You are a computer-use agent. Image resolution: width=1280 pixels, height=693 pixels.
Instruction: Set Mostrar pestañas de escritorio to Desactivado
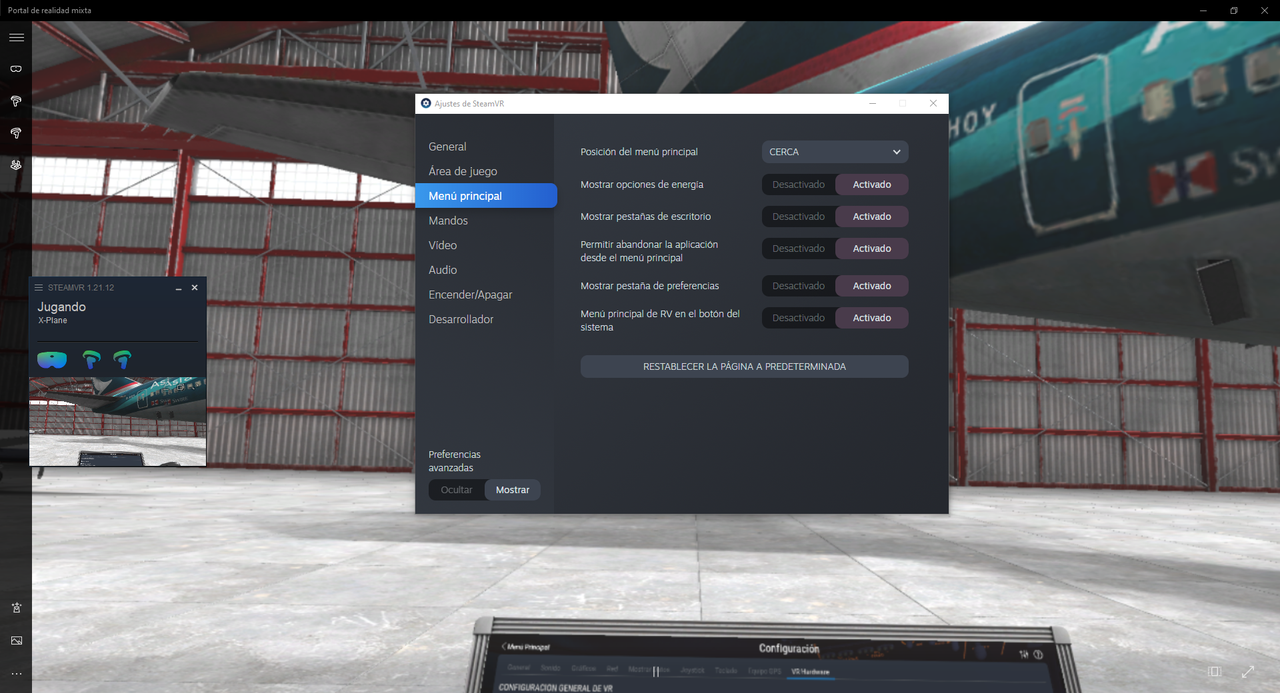click(x=798, y=216)
